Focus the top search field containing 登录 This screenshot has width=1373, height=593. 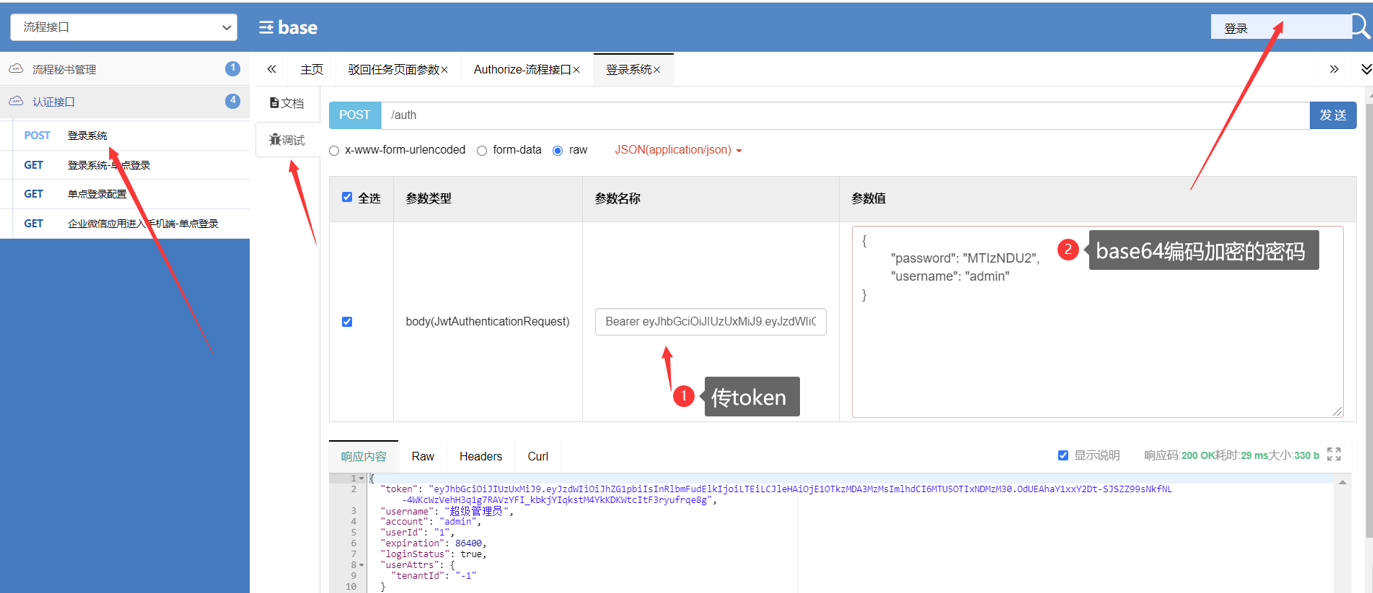[1280, 27]
